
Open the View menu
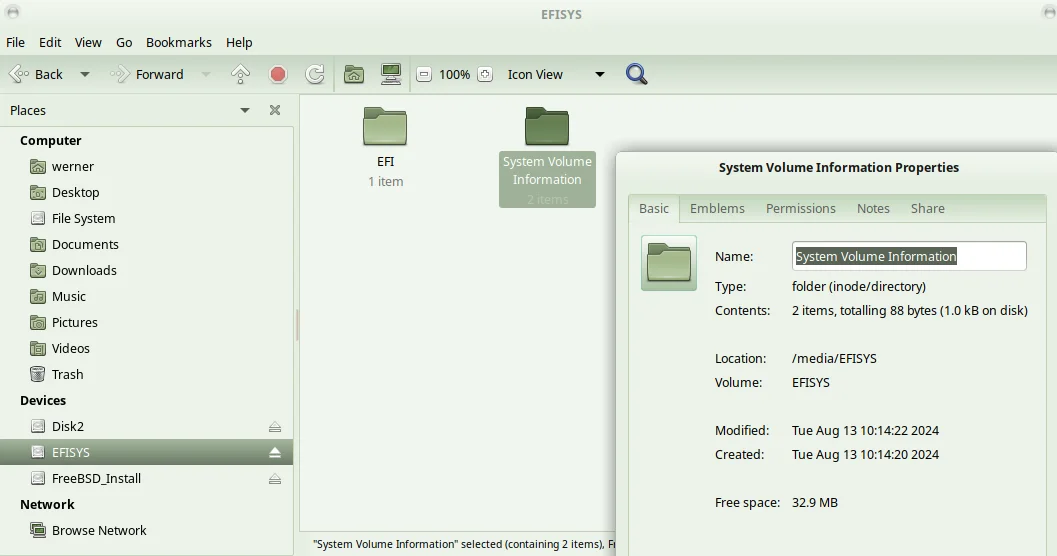[x=88, y=42]
